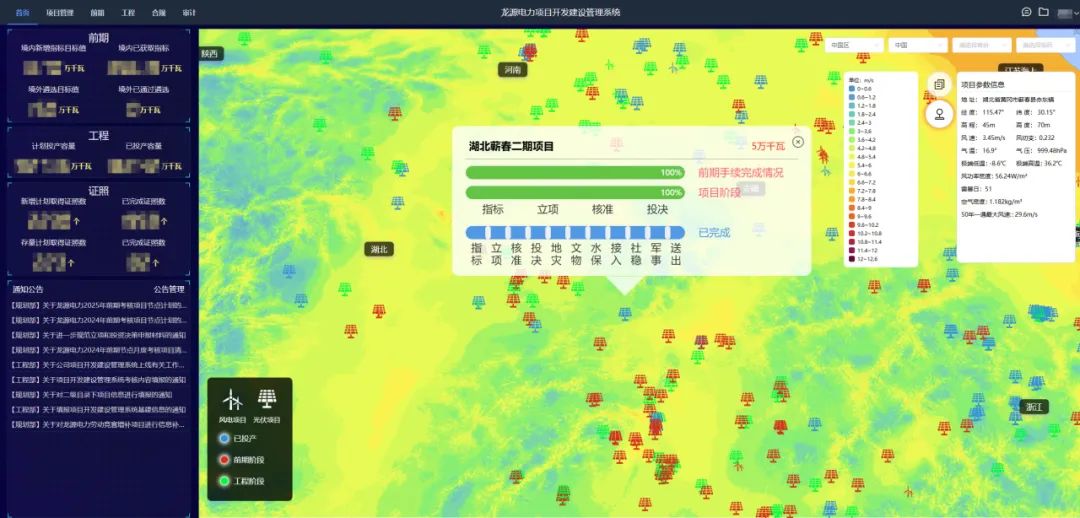Click the 浙江 province map label
Image resolution: width=1080 pixels, height=518 pixels.
click(x=1035, y=407)
